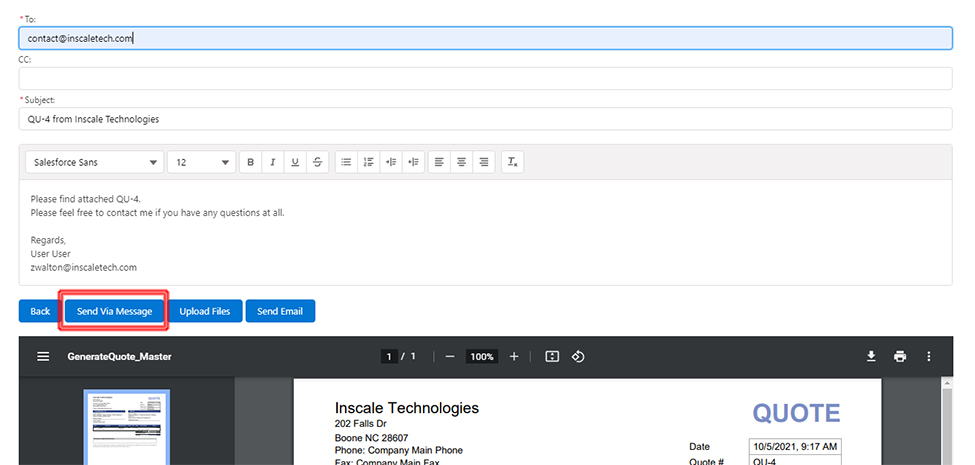975x465 pixels.
Task: Click the Upload Files button
Action: pyautogui.click(x=205, y=311)
